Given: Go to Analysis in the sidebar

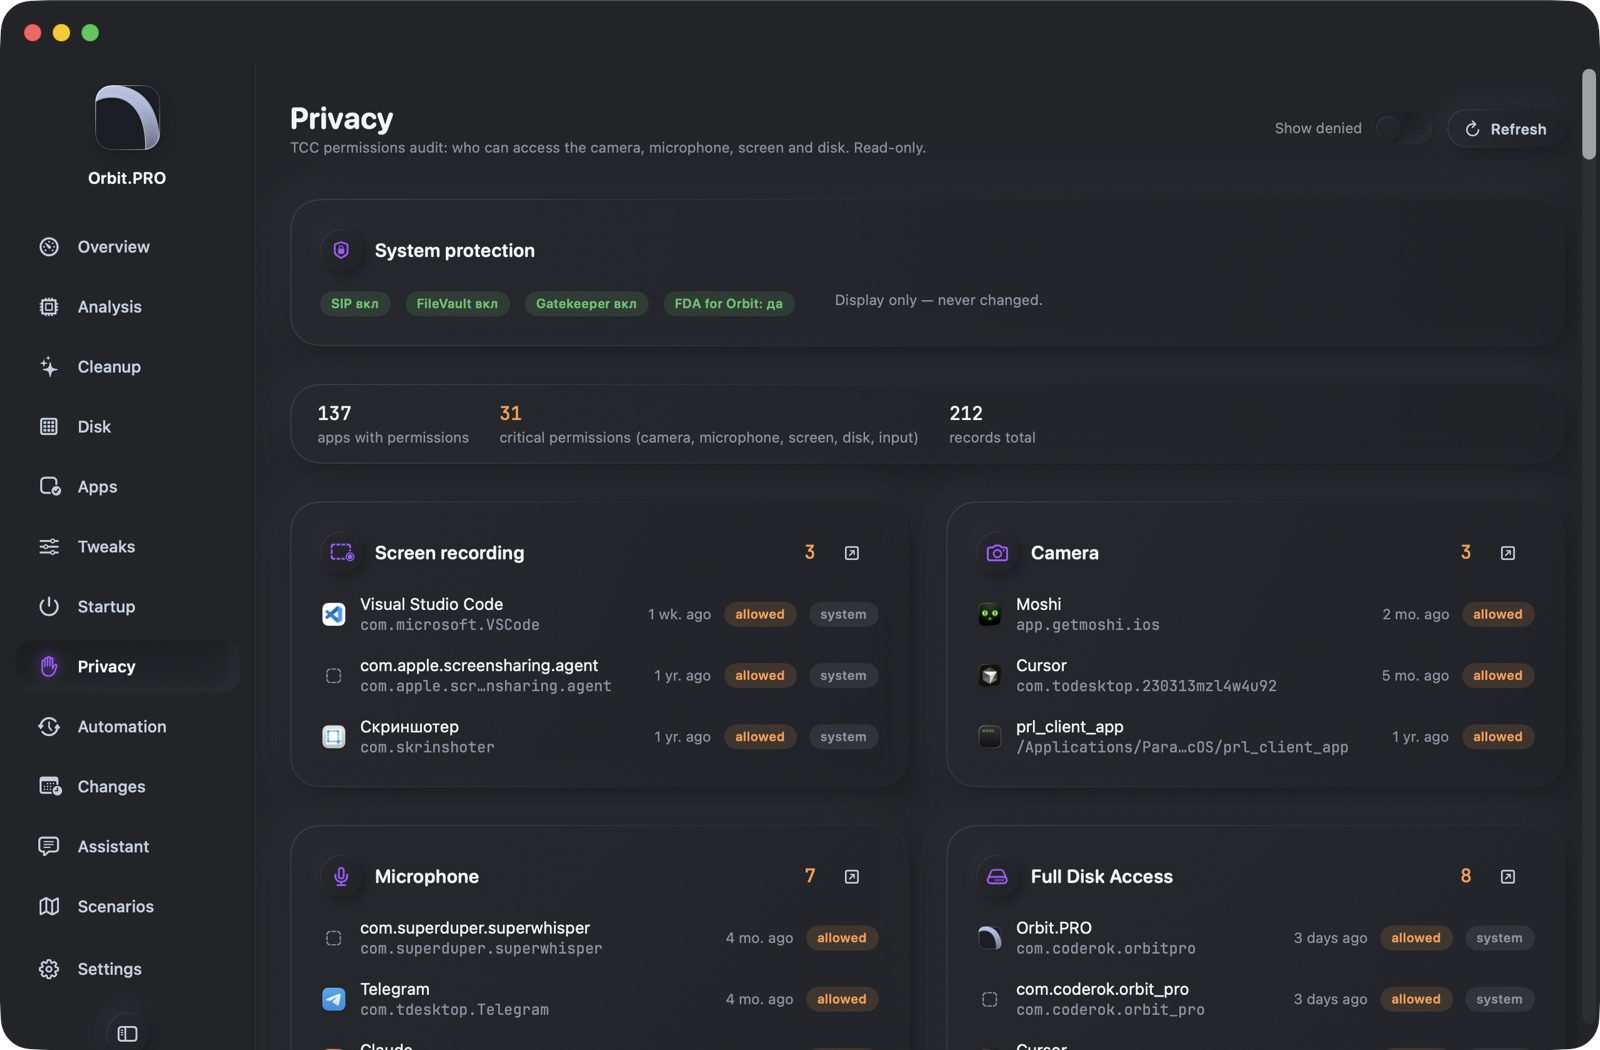Looking at the screenshot, I should pyautogui.click(x=127, y=307).
